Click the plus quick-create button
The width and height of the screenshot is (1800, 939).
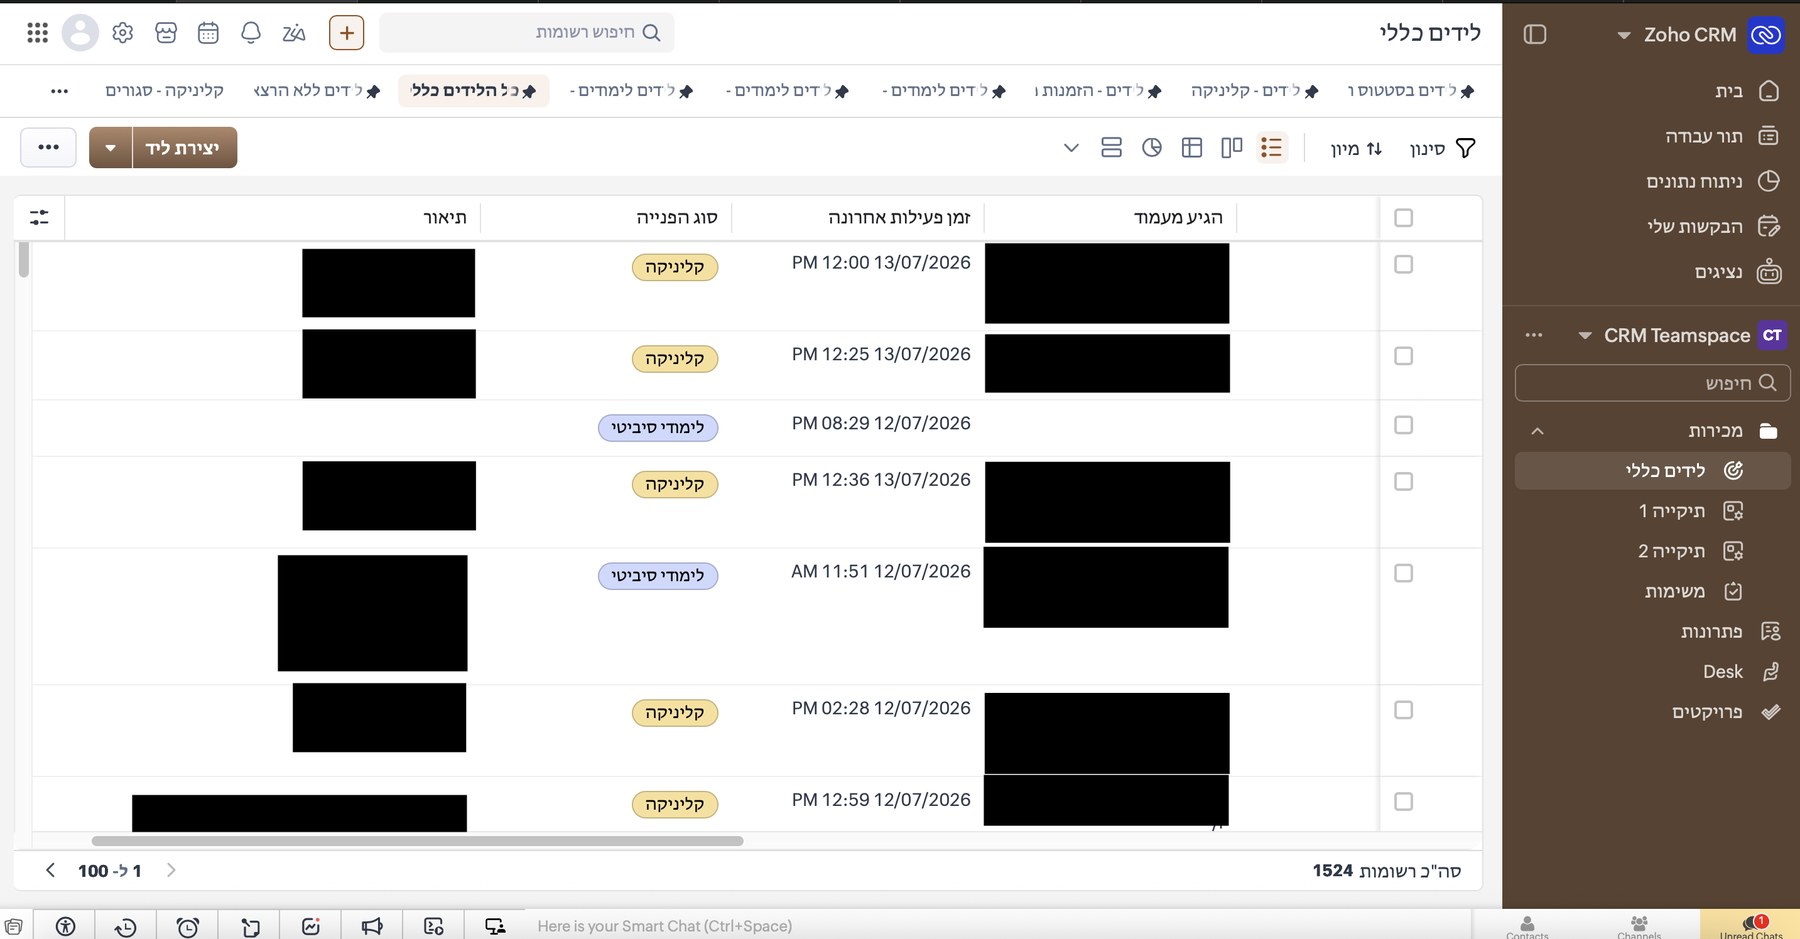point(346,33)
